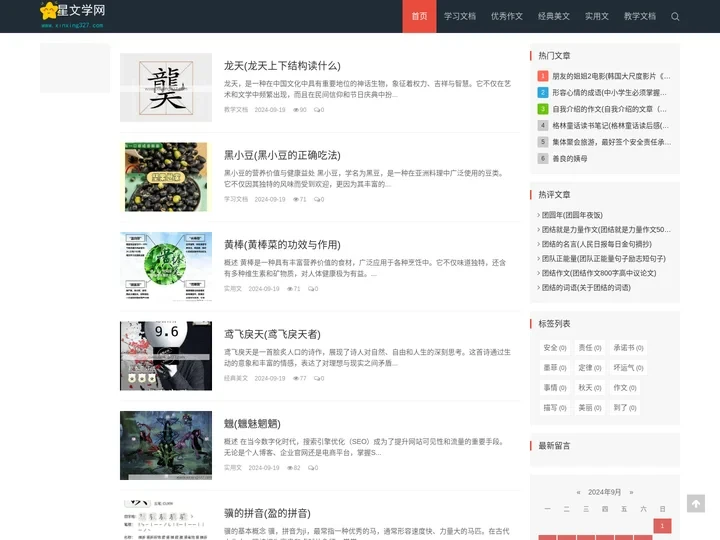Select the 到了 (0) tag
This screenshot has width=720, height=540.
click(624, 408)
